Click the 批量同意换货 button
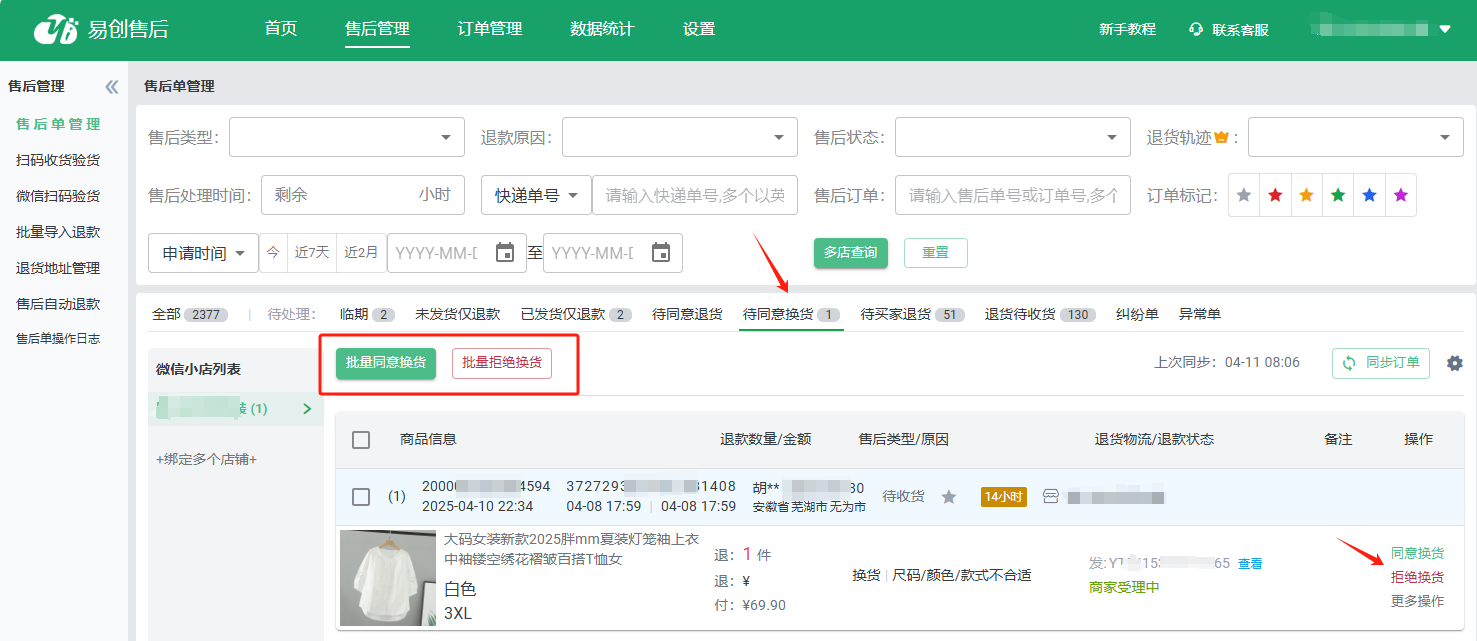 coord(386,362)
